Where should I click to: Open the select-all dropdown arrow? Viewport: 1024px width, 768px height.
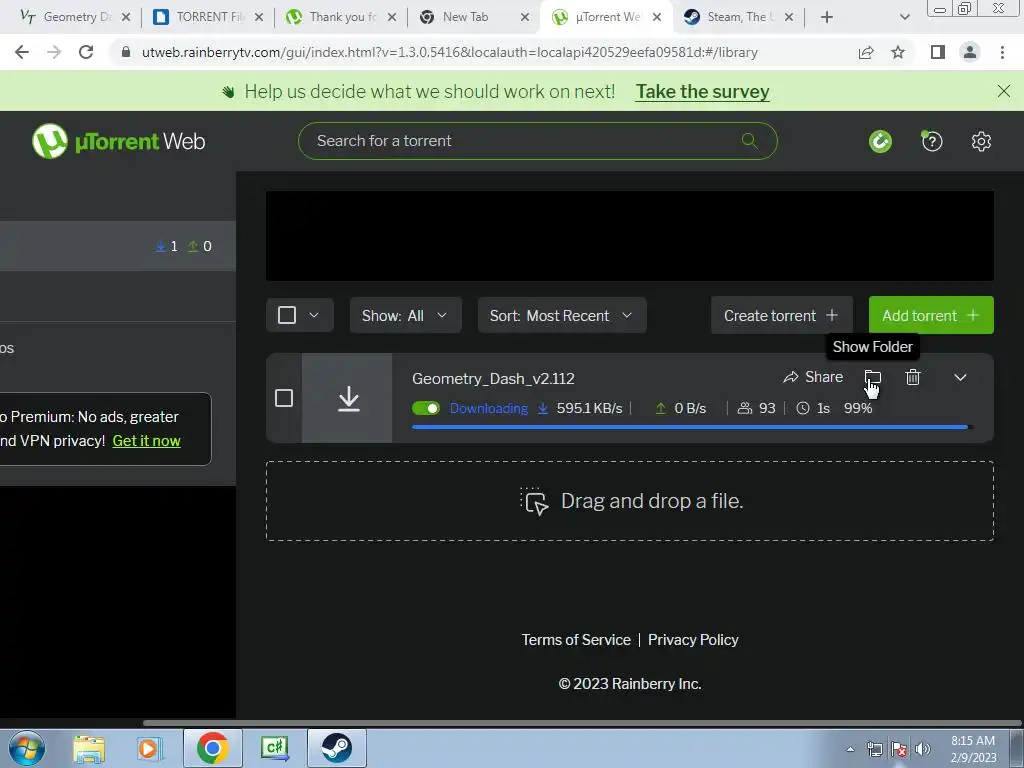314,315
